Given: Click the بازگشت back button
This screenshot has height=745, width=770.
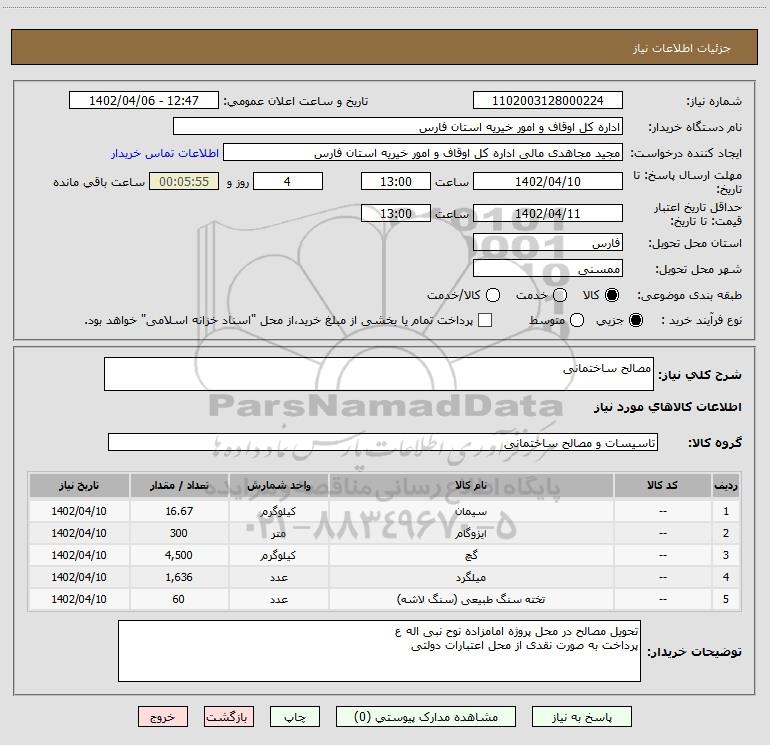Looking at the screenshot, I should tap(229, 717).
